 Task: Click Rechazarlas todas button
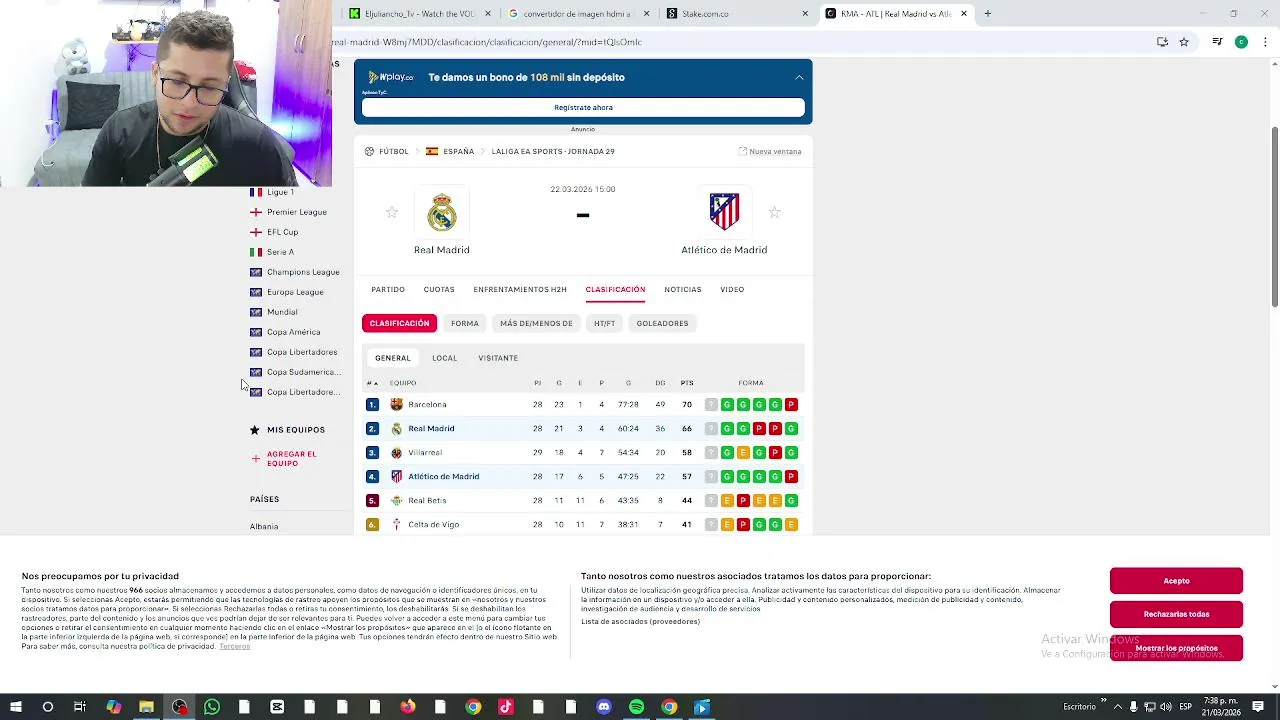point(1176,614)
